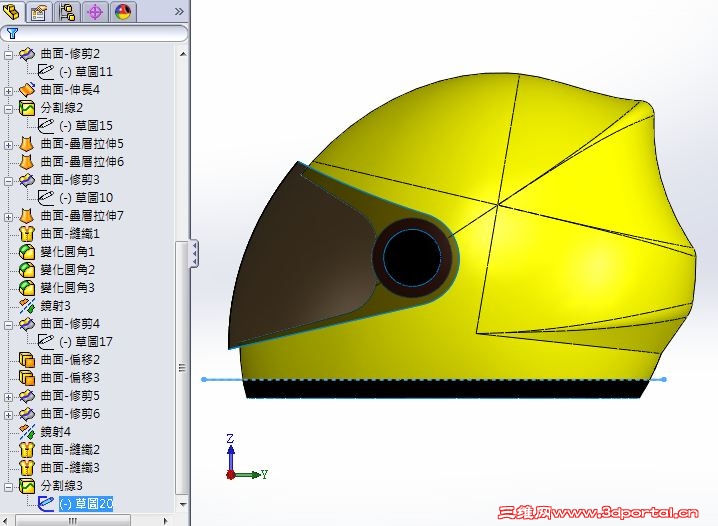Select sketch icon of 草圖15
This screenshot has width=718, height=526.
(x=45, y=126)
